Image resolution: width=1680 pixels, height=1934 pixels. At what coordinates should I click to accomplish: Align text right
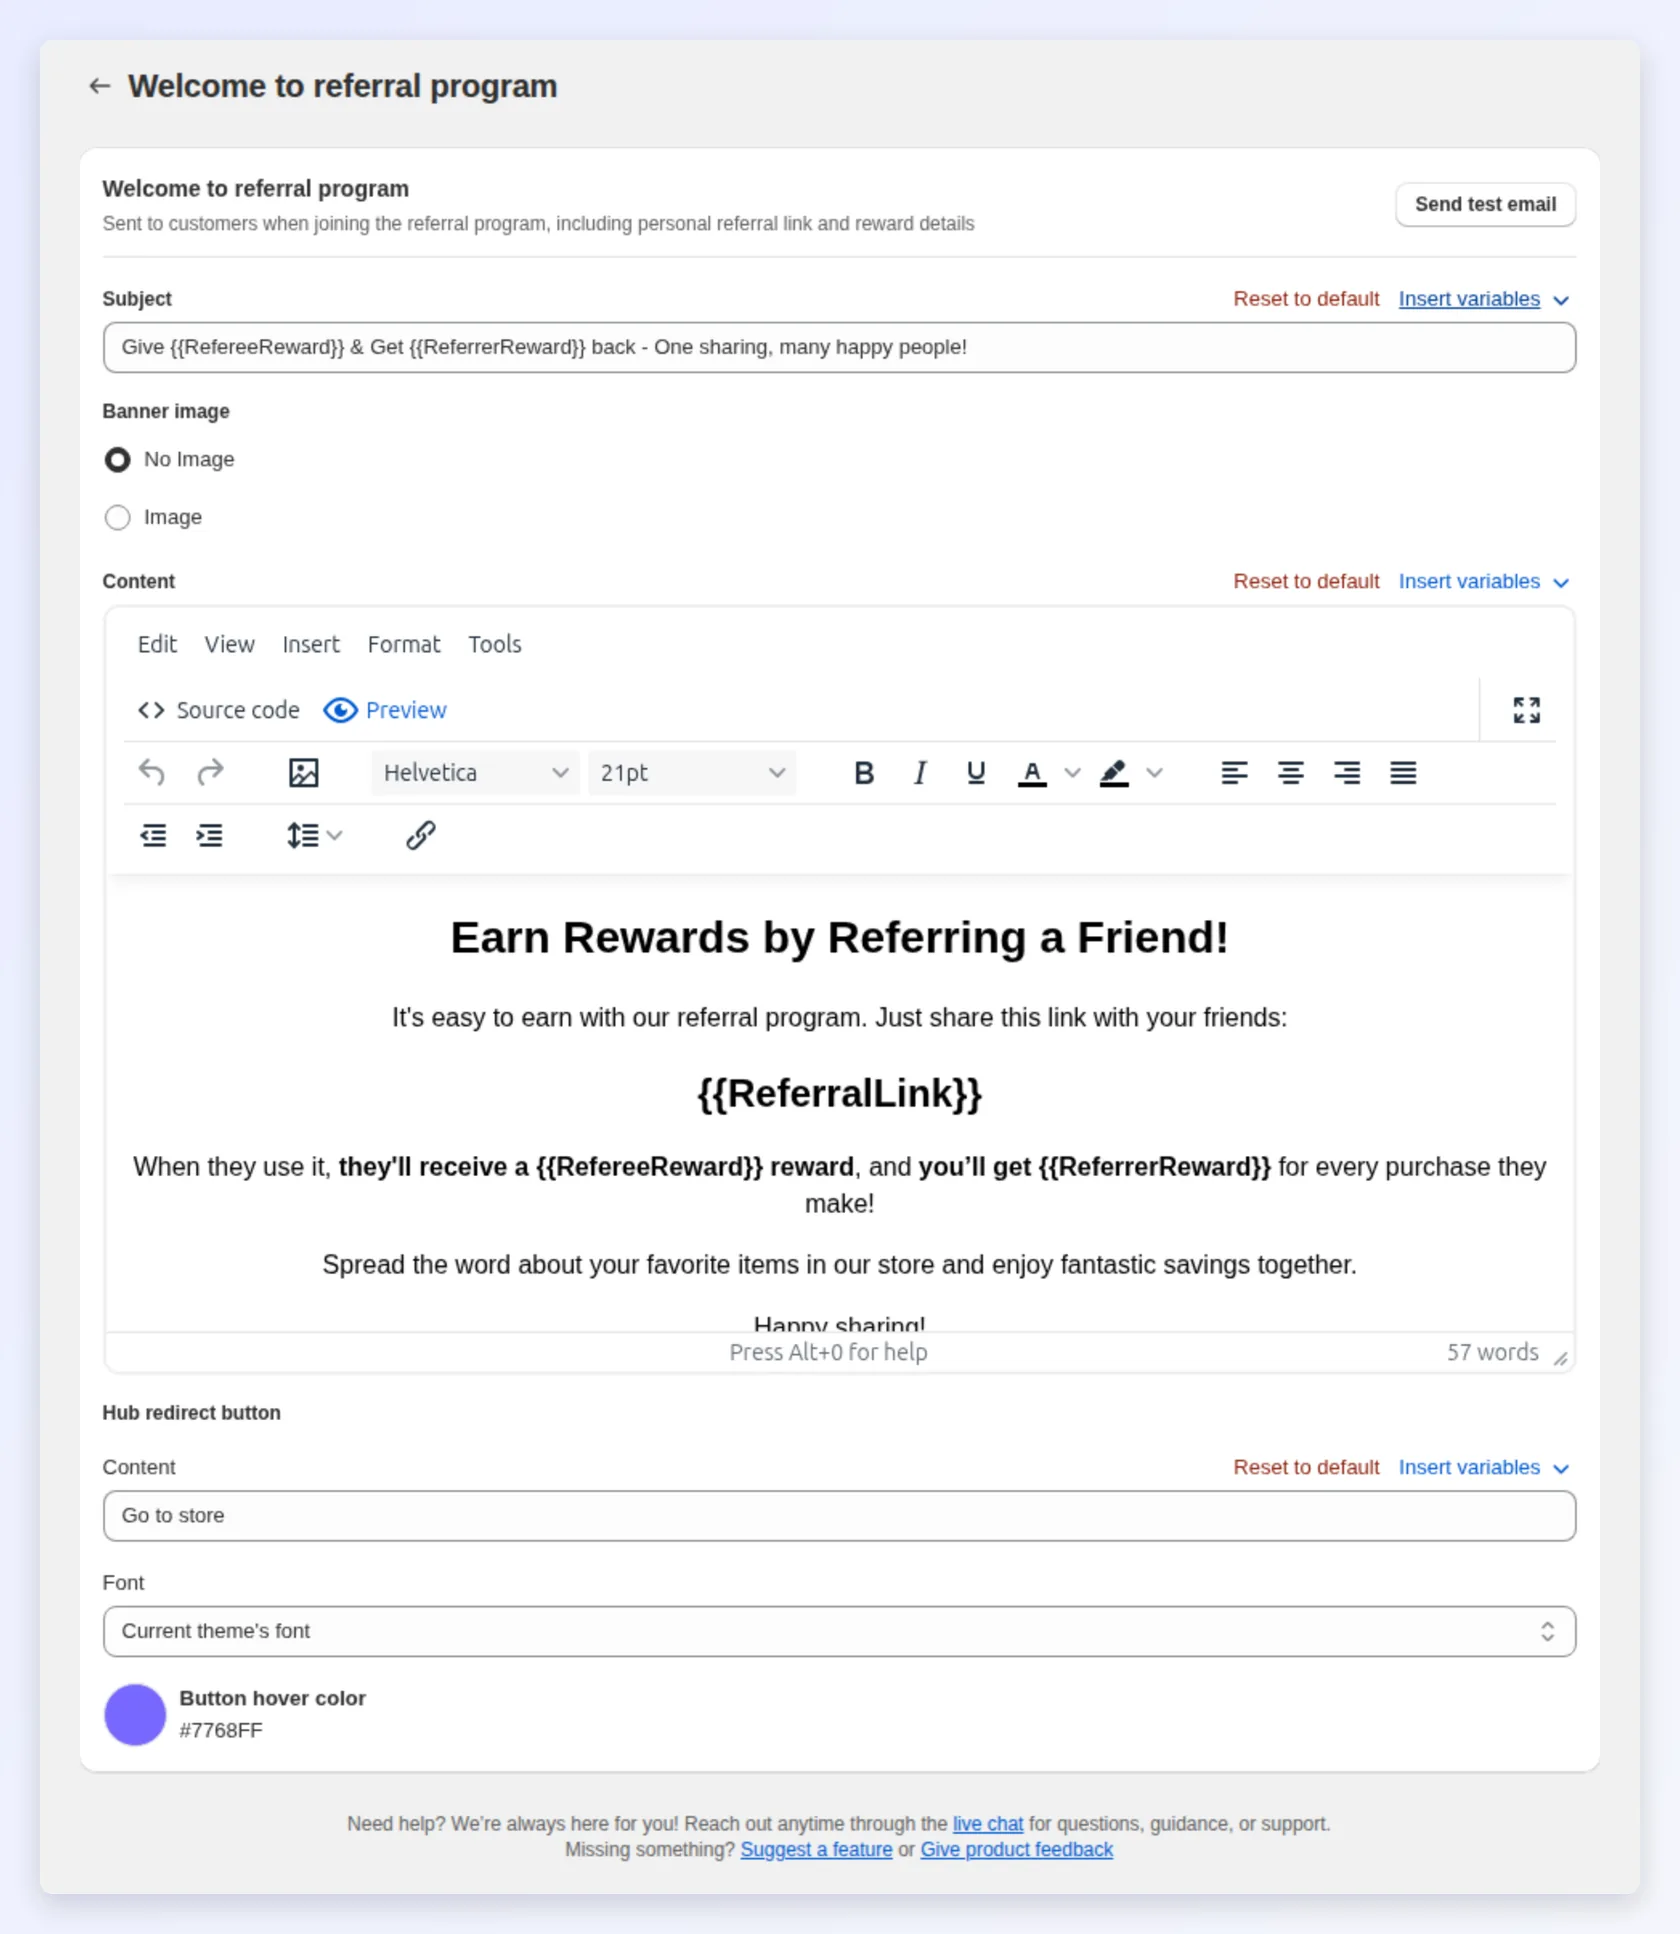(x=1347, y=773)
